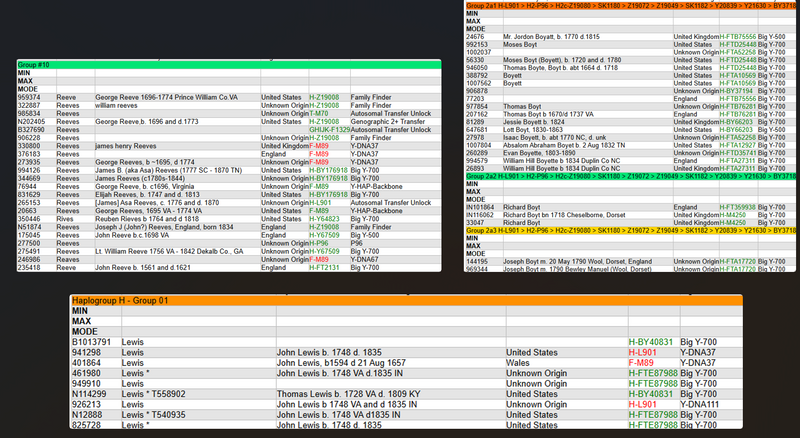The height and width of the screenshot is (438, 800).
Task: Select the 'william reeves' ancestor cell
Action: pyautogui.click(x=116, y=105)
